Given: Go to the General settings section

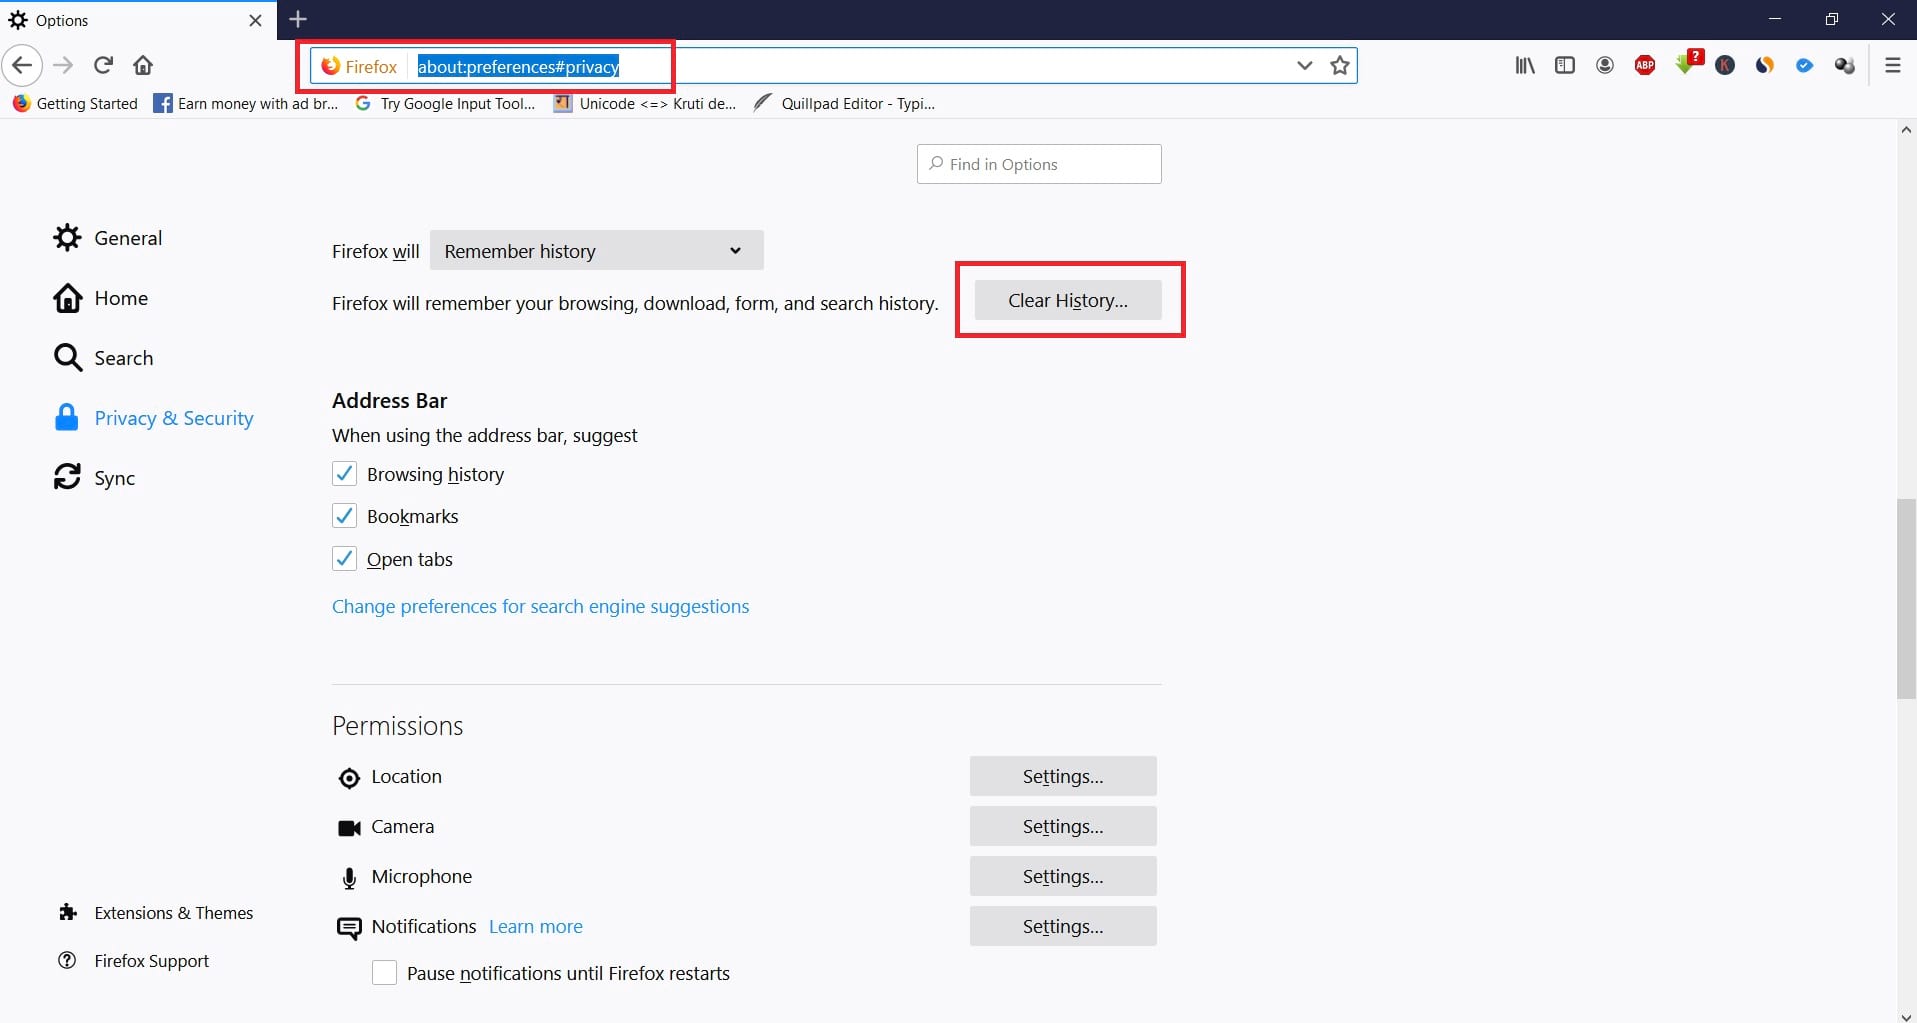Looking at the screenshot, I should 129,238.
